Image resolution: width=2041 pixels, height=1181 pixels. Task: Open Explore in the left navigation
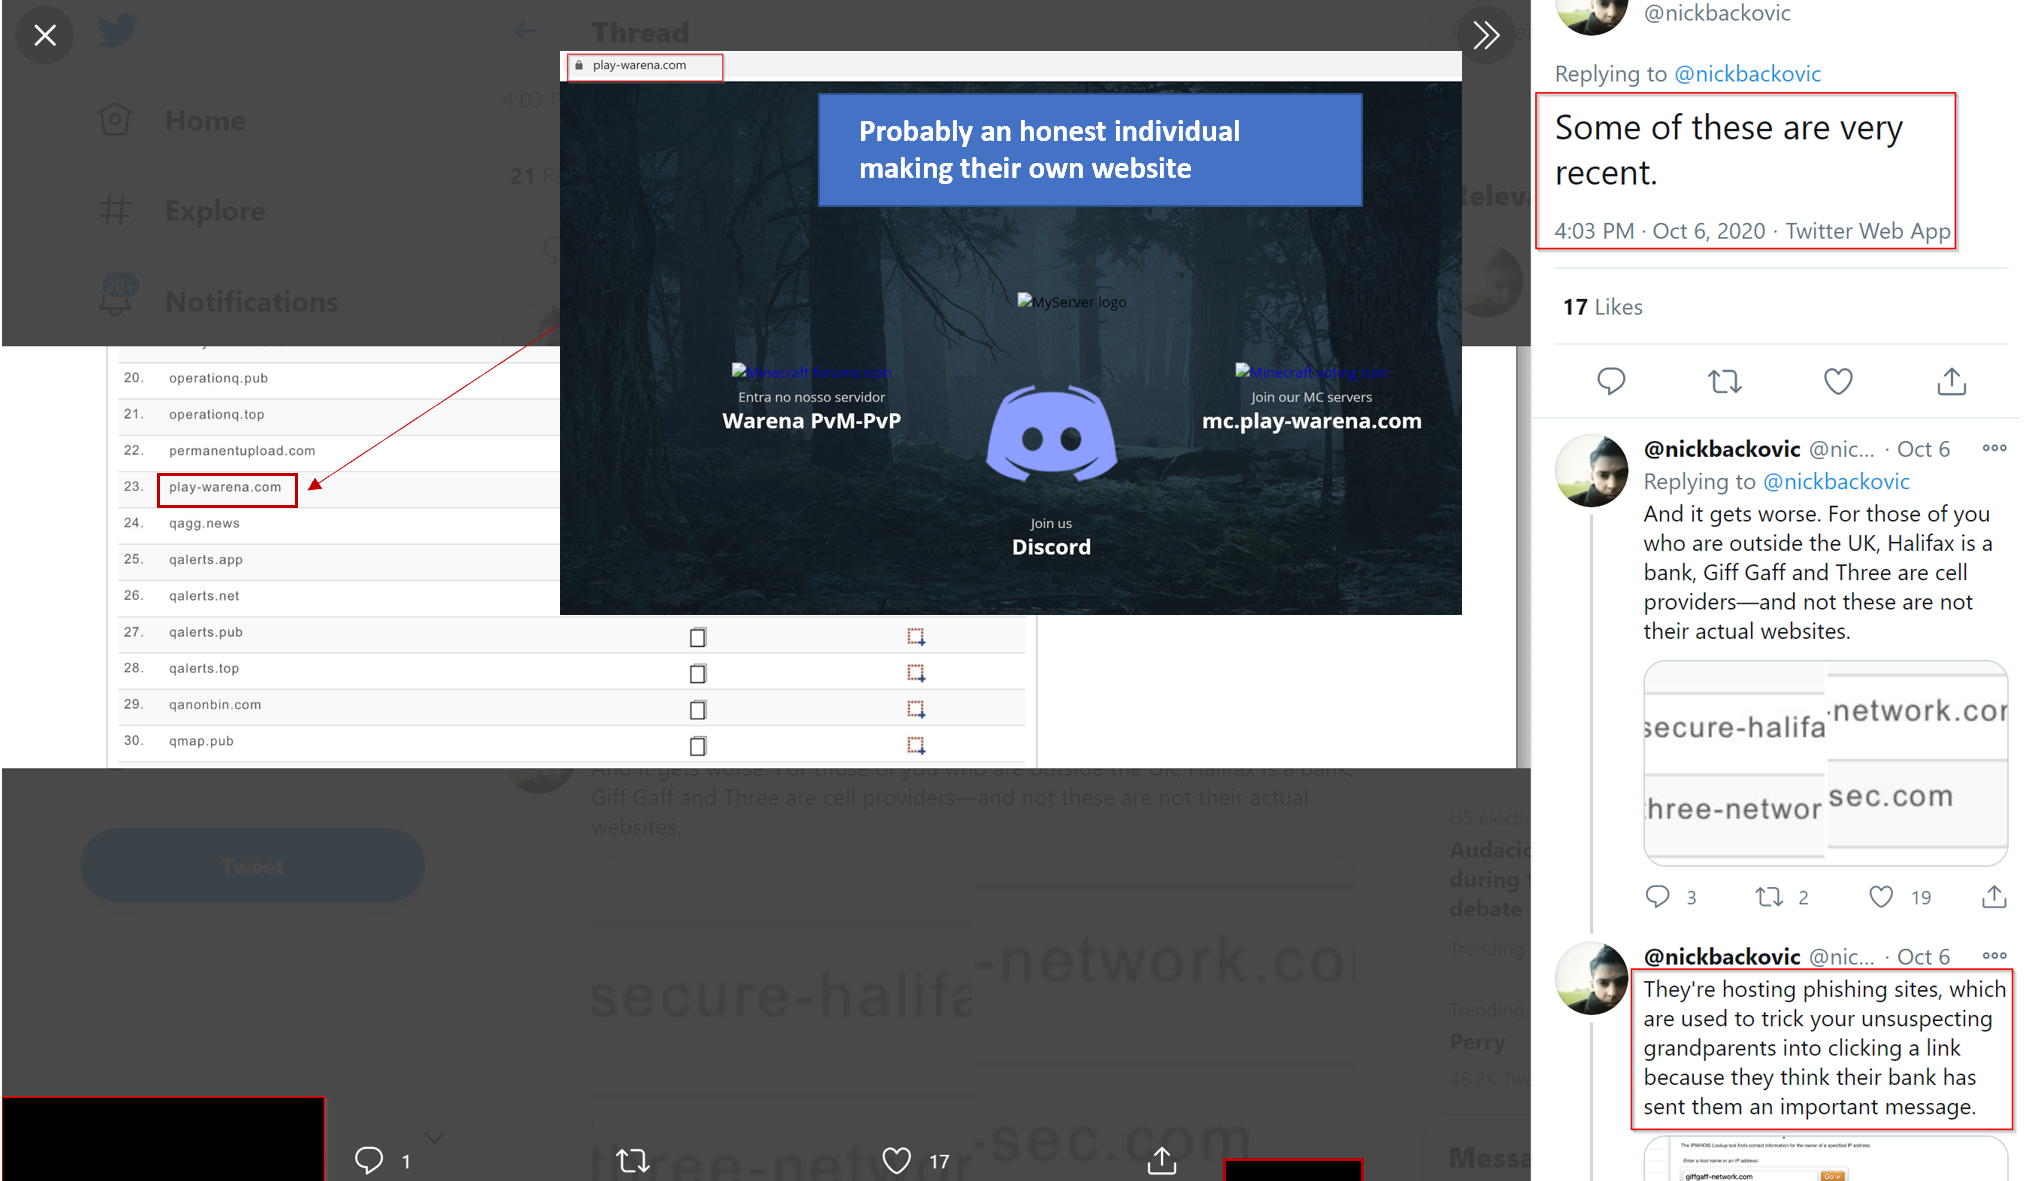click(215, 211)
